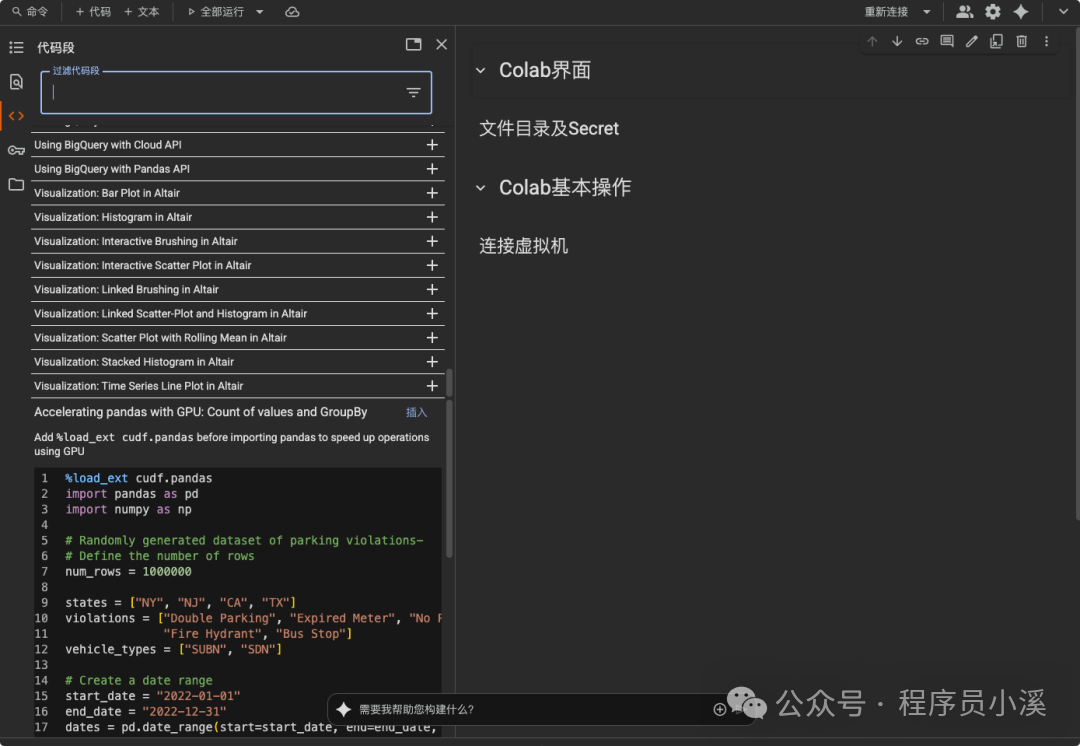Add the Visualization: Histogram in Altair snippet
This screenshot has width=1080, height=746.
432,217
